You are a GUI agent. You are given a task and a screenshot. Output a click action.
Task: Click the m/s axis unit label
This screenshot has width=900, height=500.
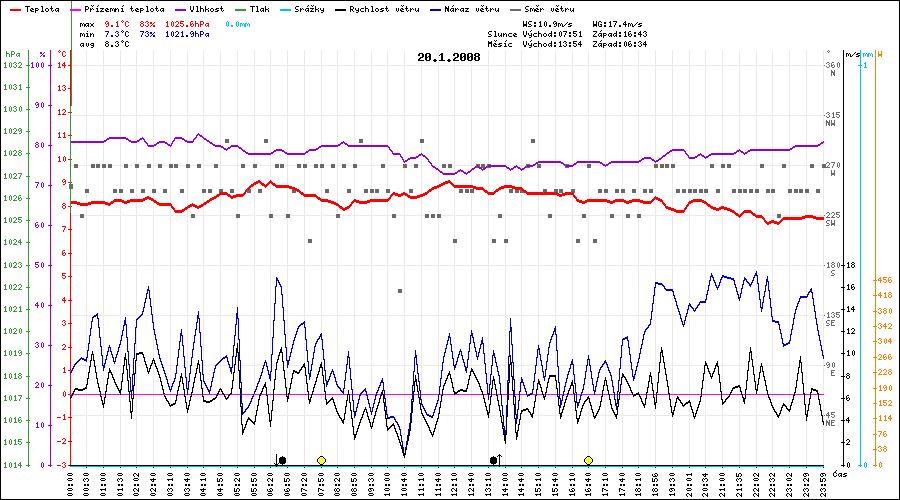[852, 54]
